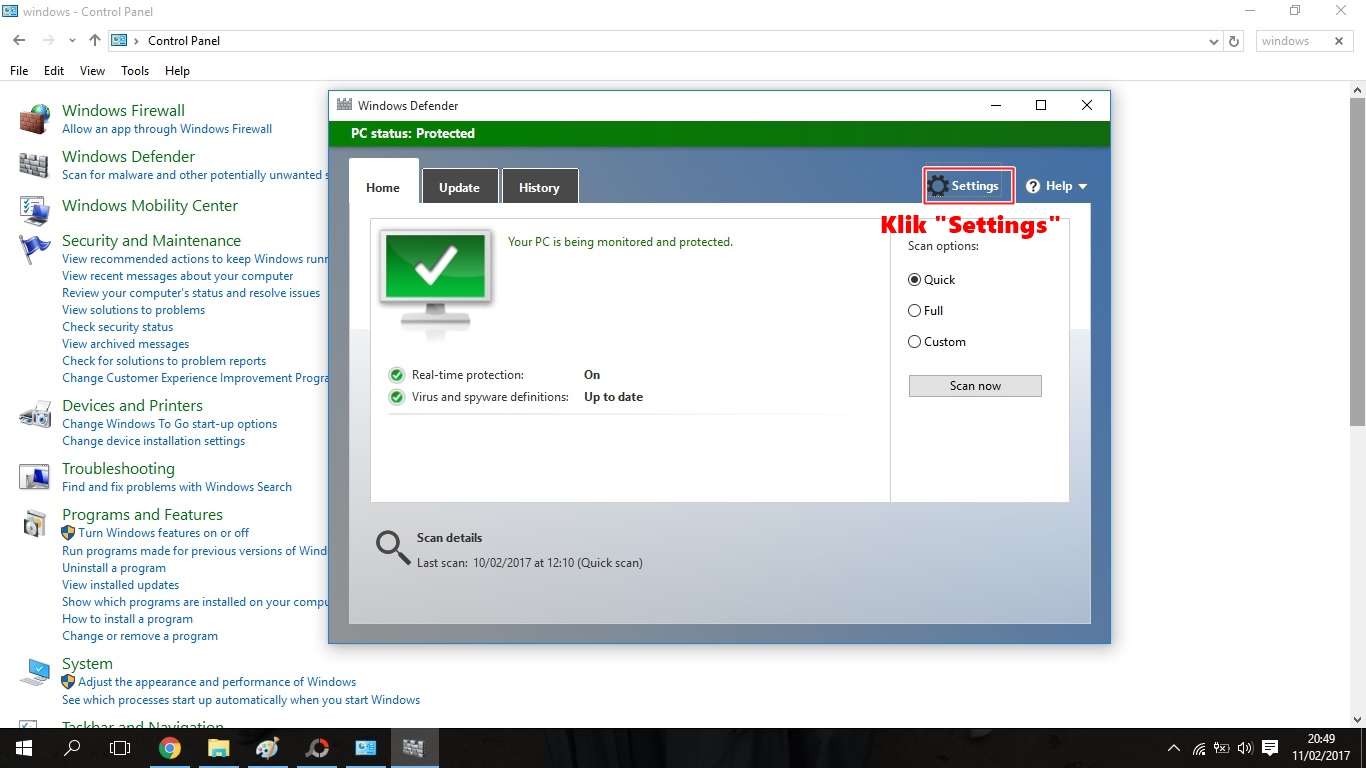The height and width of the screenshot is (768, 1366).
Task: Click the Back navigation arrow
Action: coord(19,41)
